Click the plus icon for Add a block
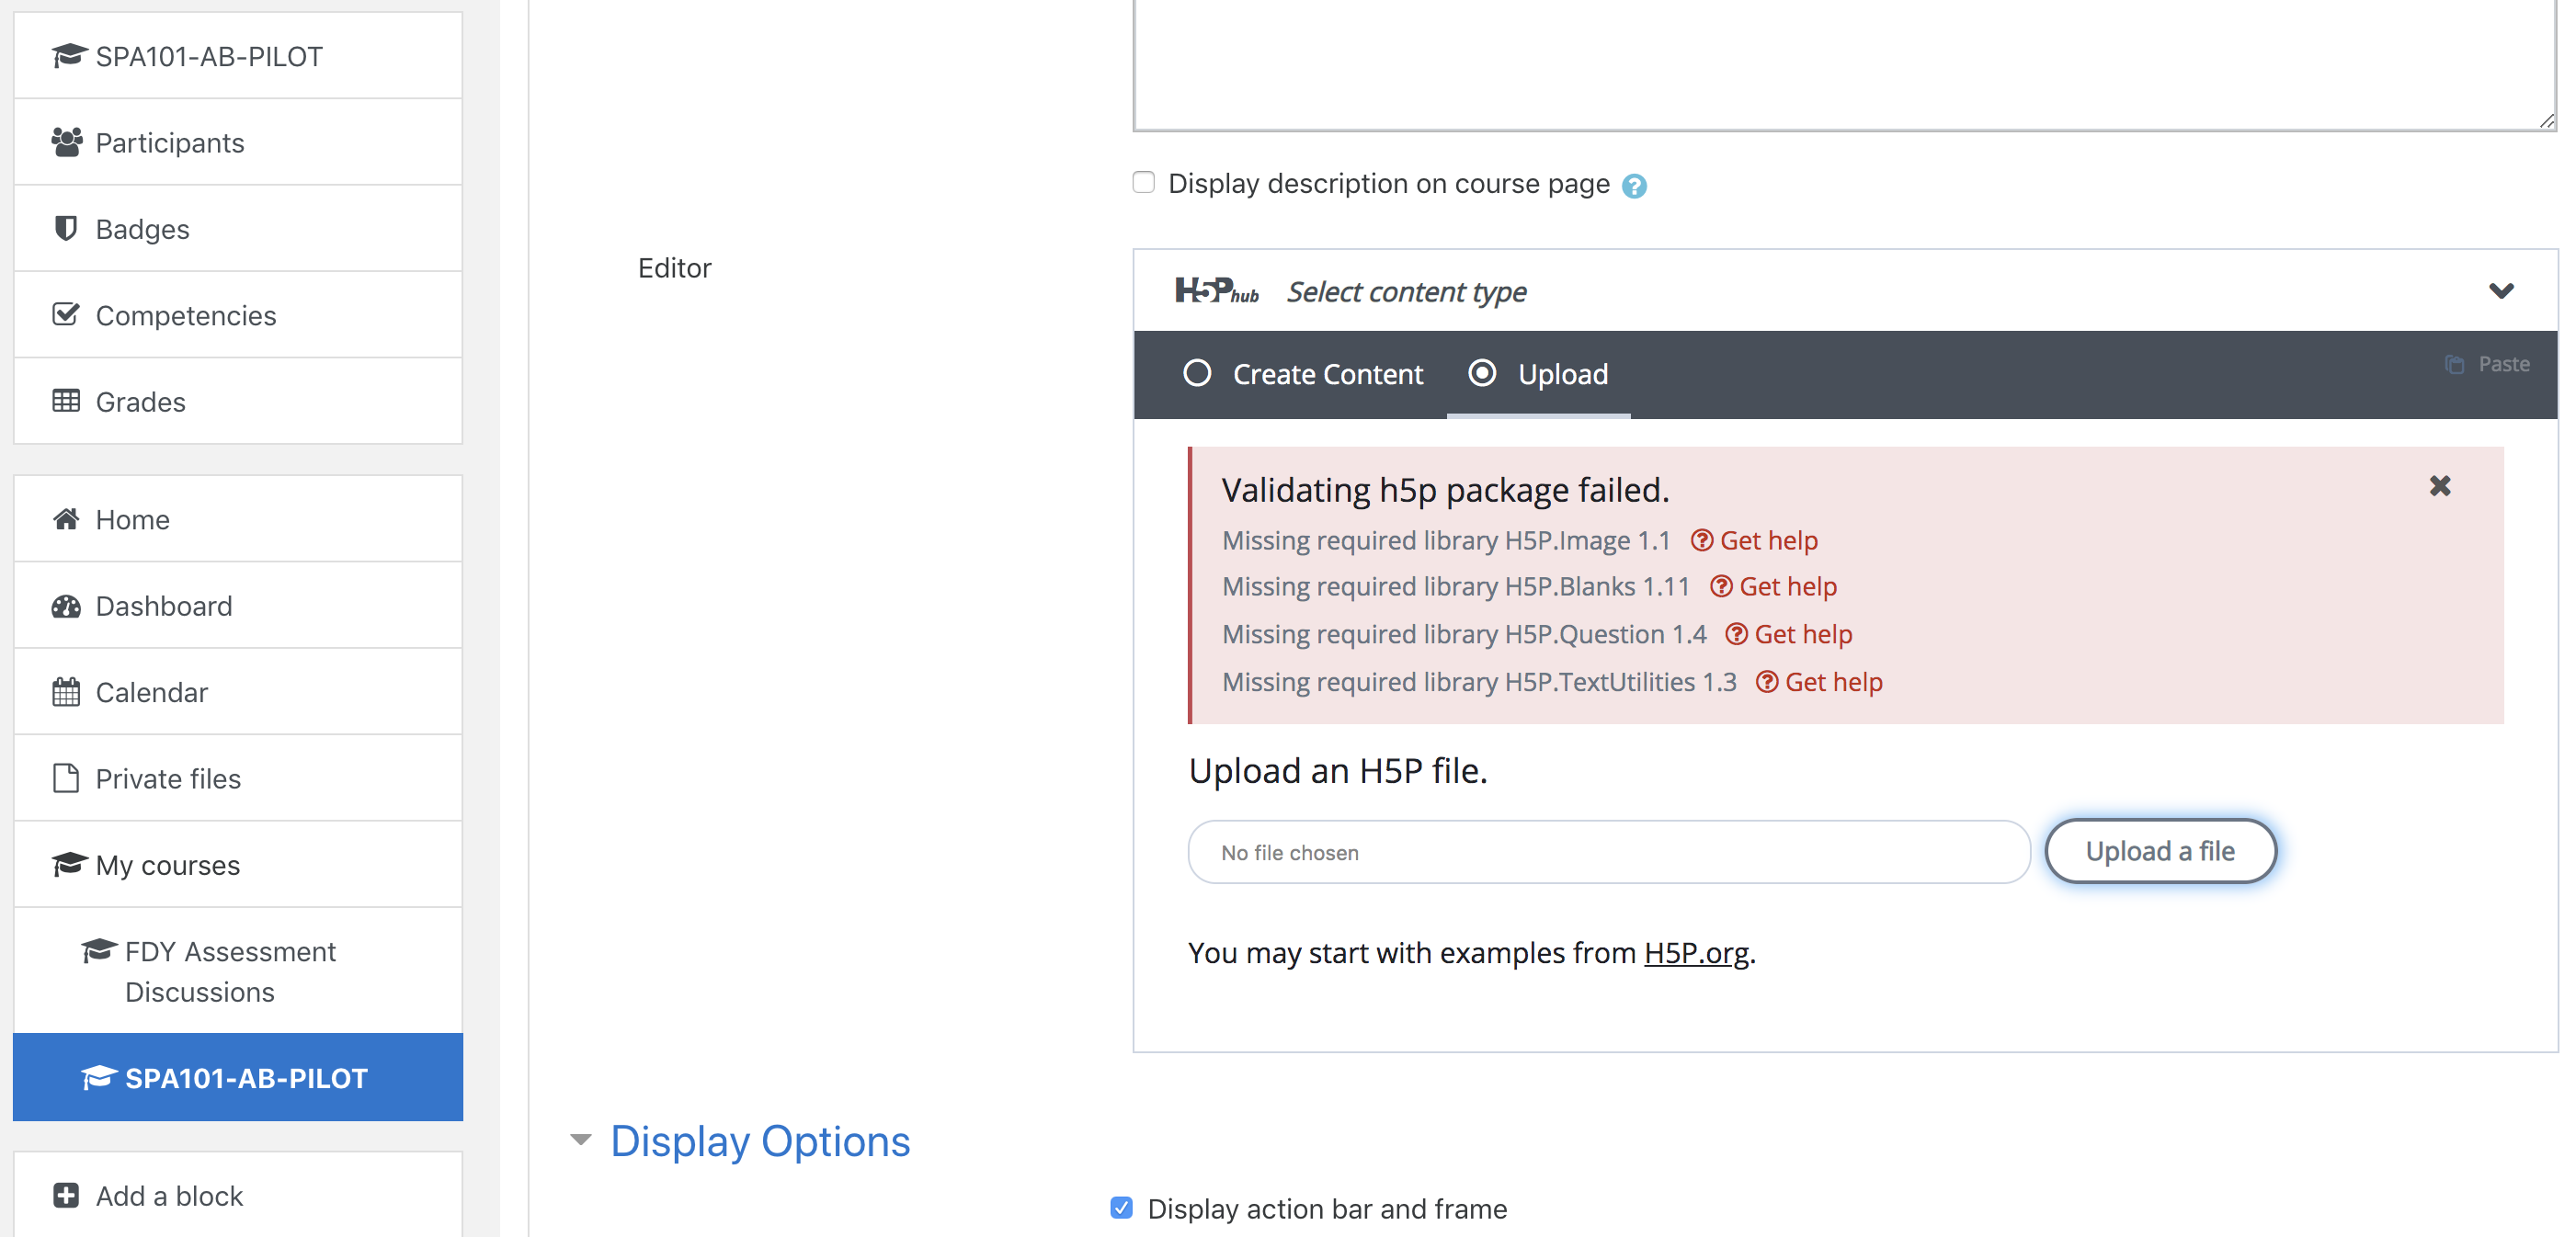Viewport: 2576px width, 1237px height. click(x=66, y=1195)
